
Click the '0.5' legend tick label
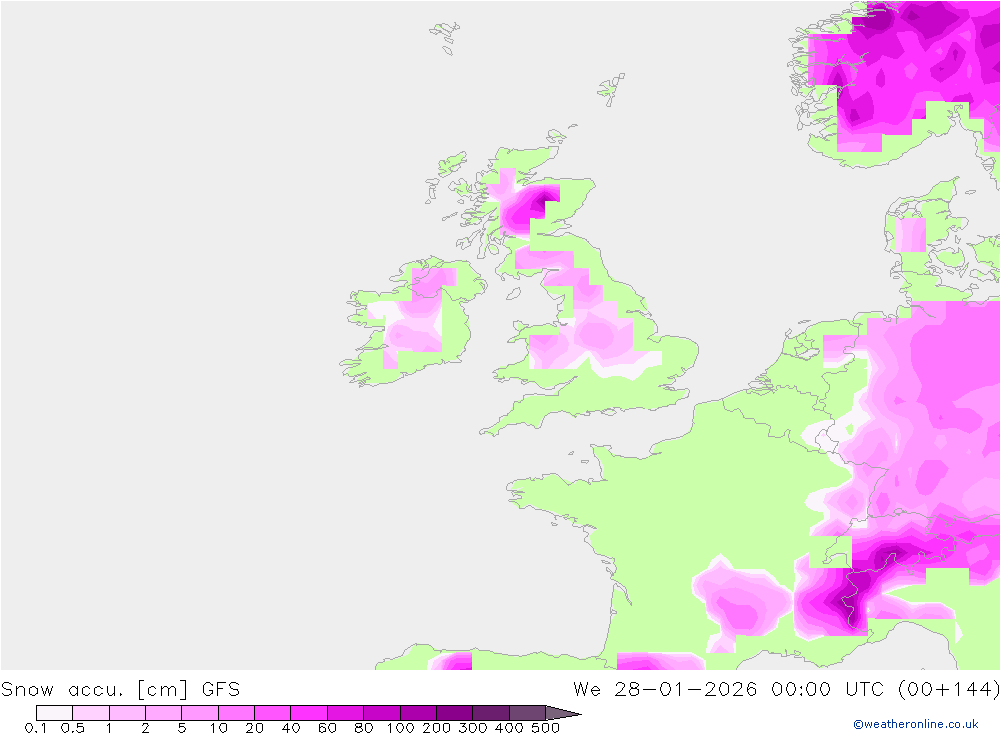point(73,728)
